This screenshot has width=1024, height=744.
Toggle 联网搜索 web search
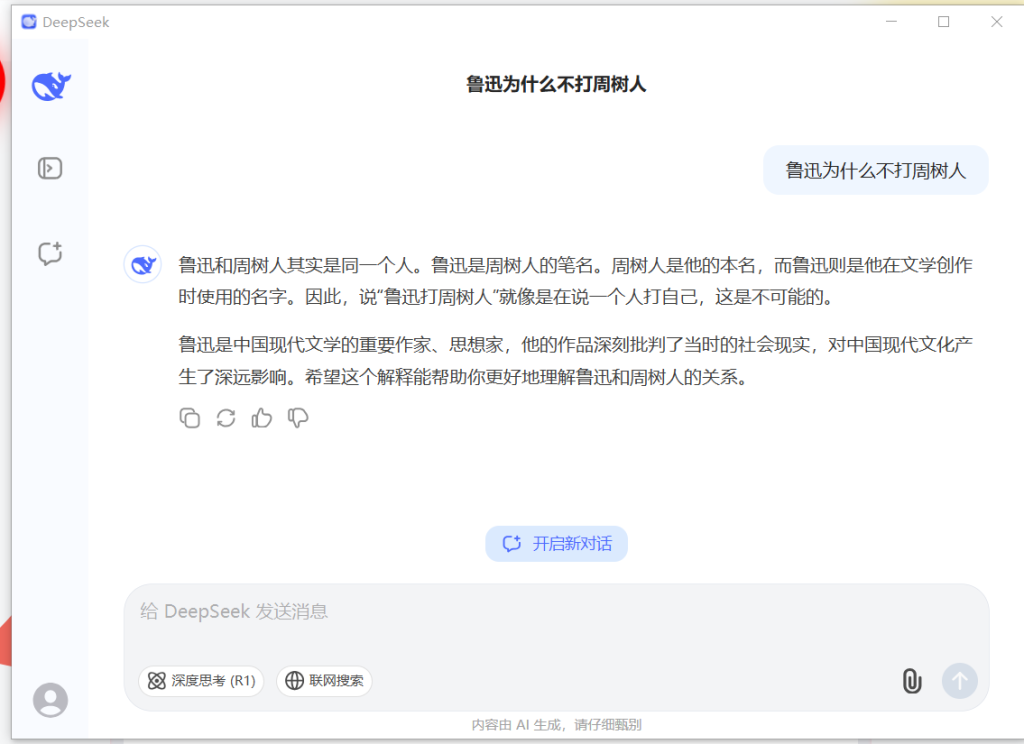pyautogui.click(x=325, y=681)
